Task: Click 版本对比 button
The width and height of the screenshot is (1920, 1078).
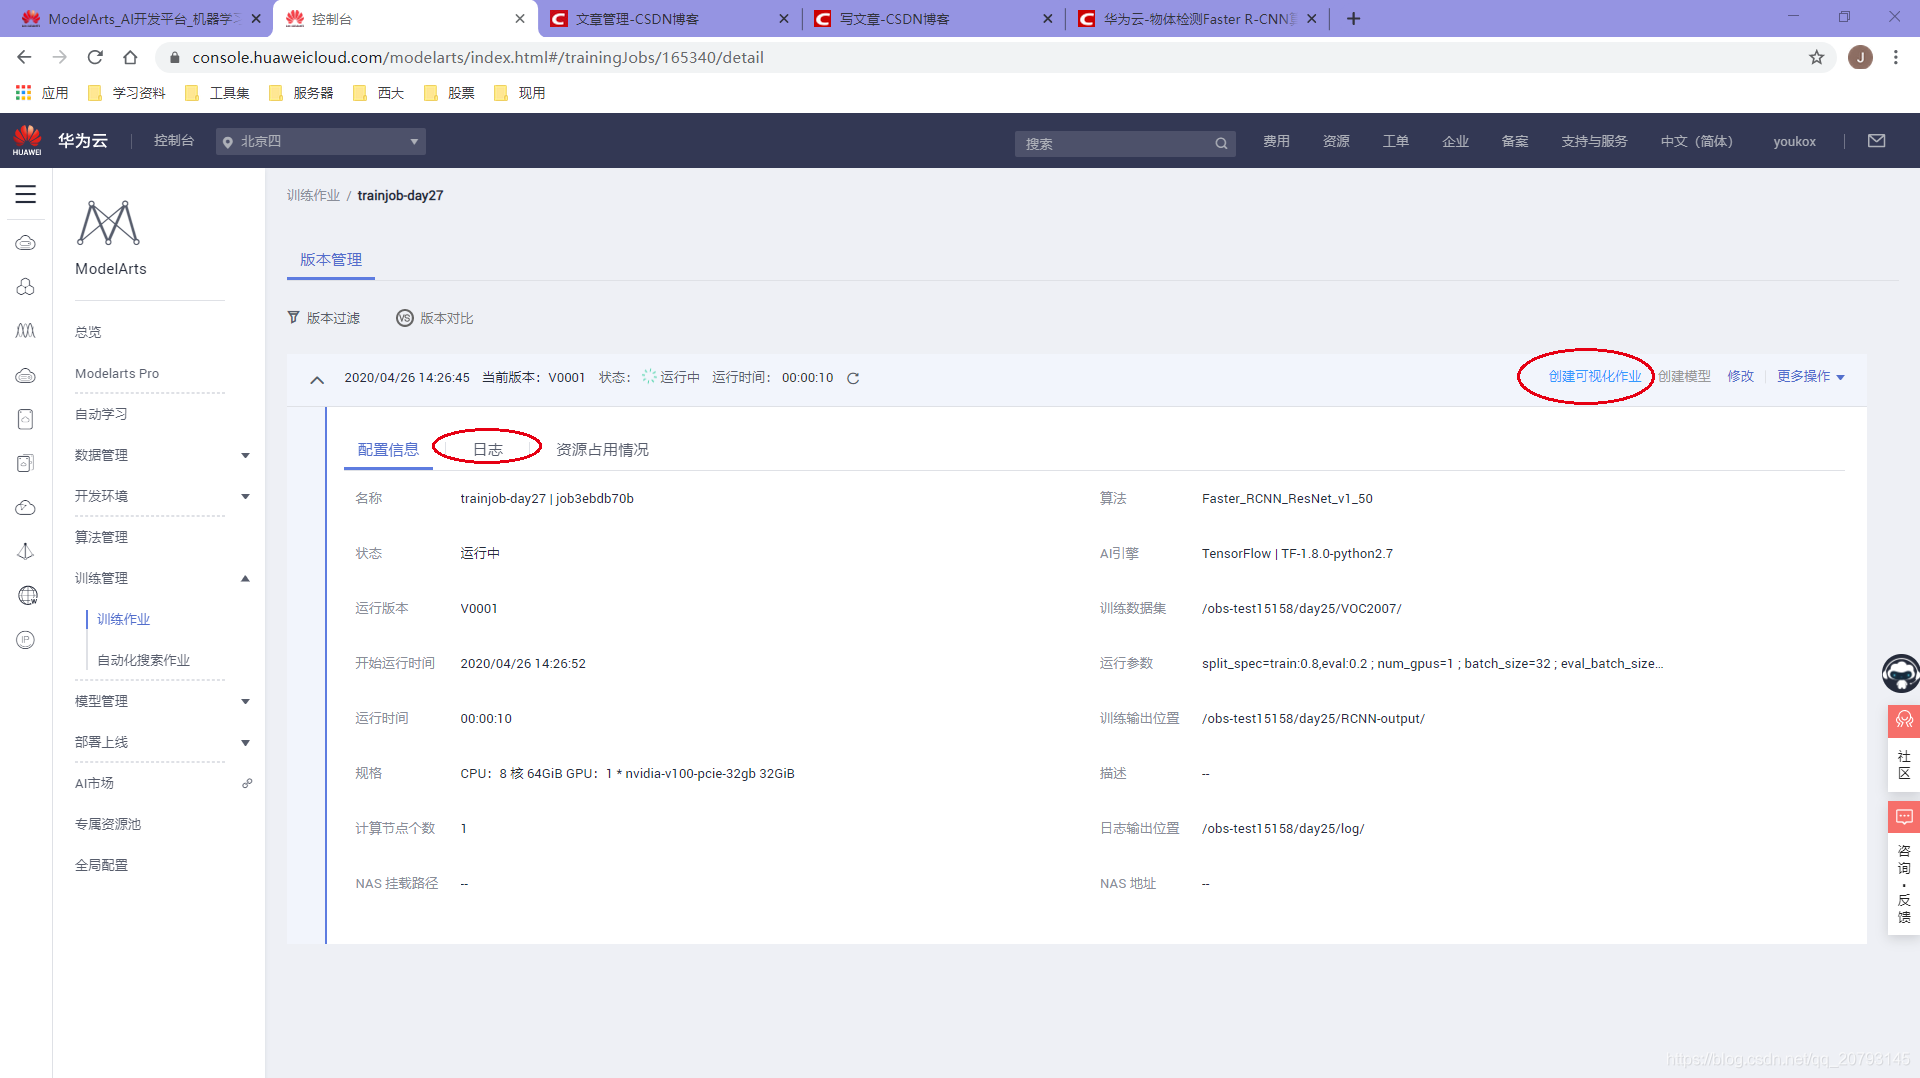Action: 435,318
